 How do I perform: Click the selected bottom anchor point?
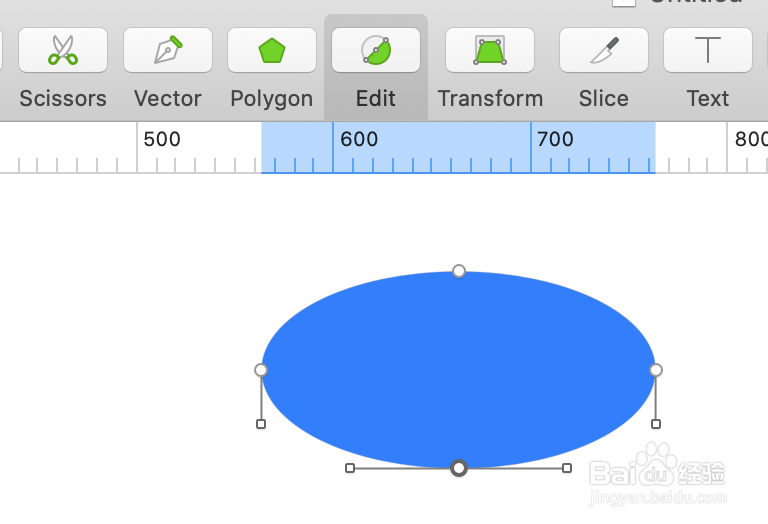point(459,468)
